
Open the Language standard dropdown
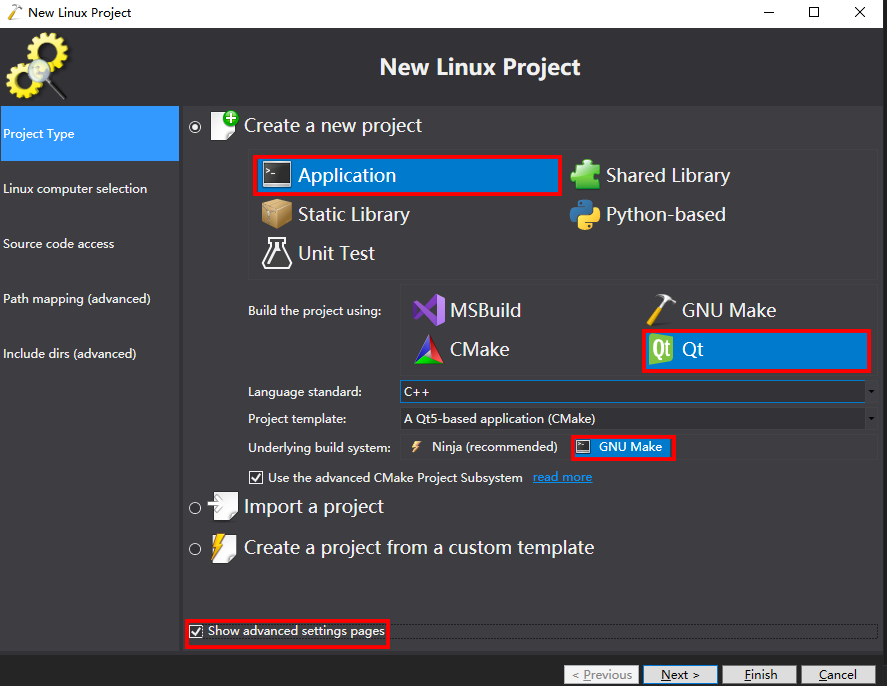pos(871,392)
